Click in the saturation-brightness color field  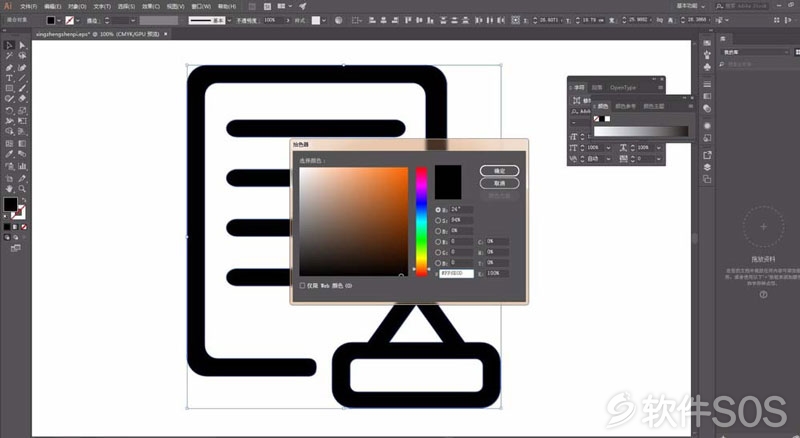tap(354, 222)
